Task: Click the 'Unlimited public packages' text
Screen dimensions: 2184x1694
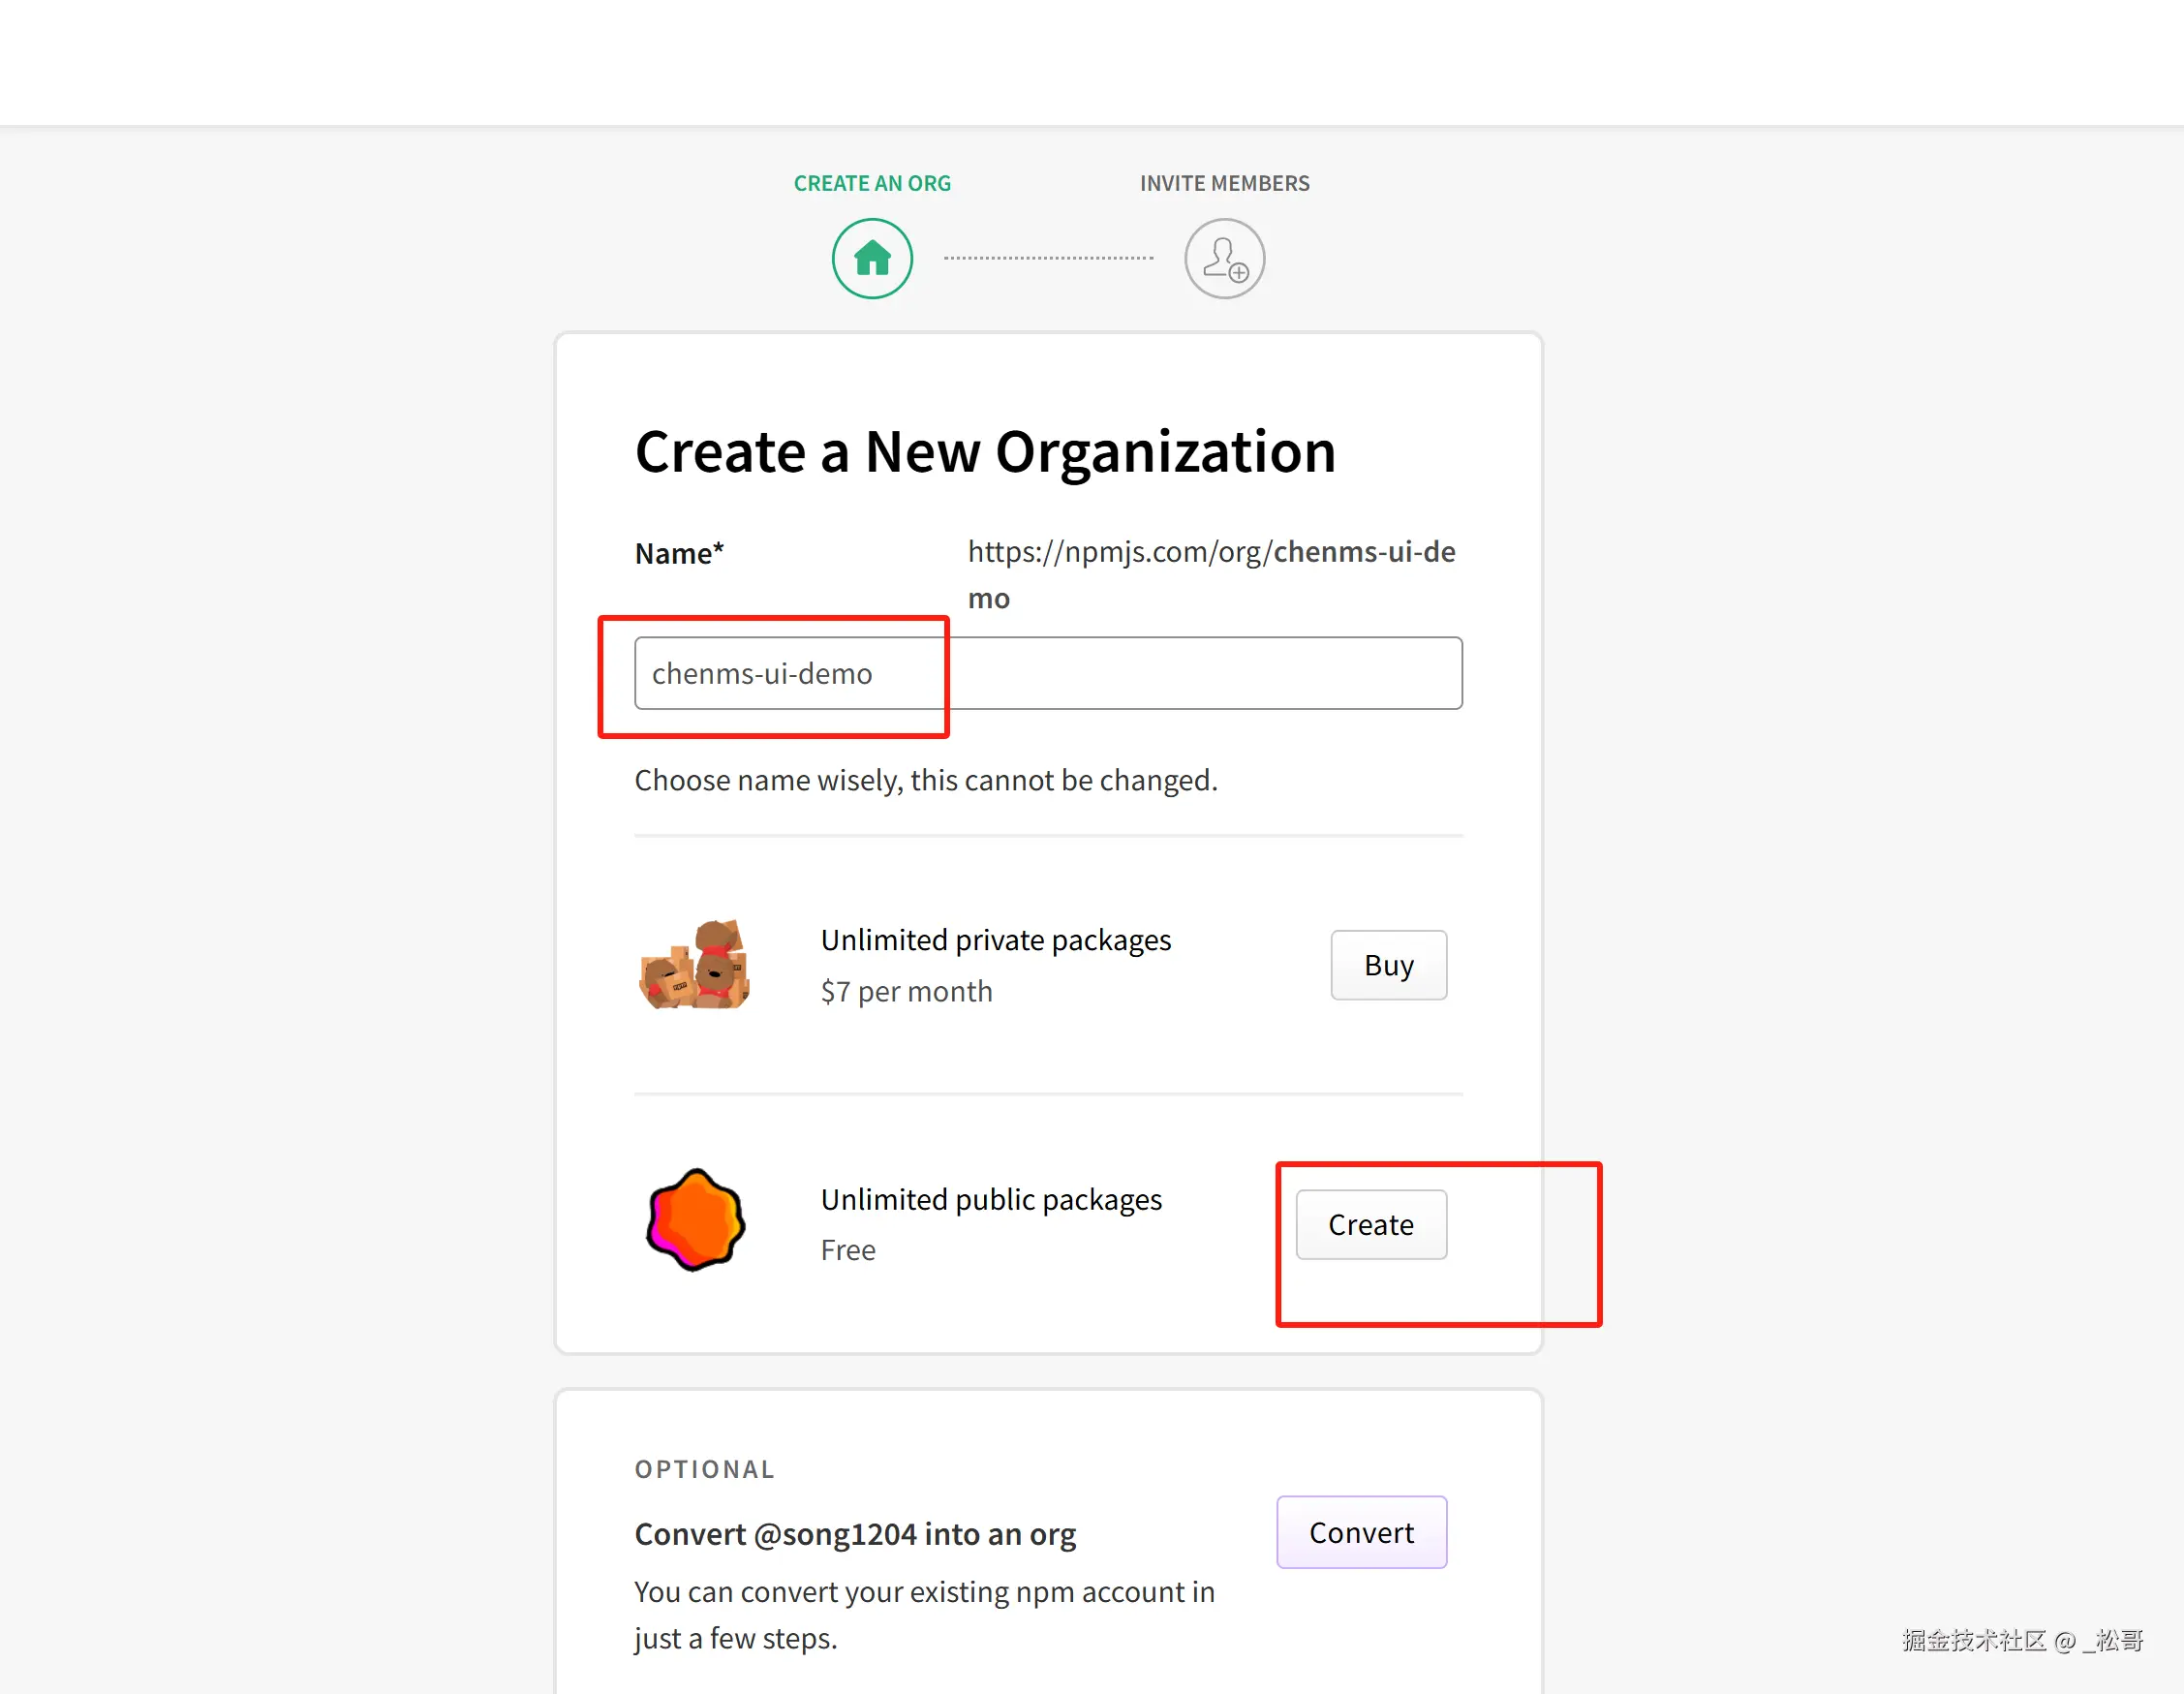Action: (x=991, y=1199)
